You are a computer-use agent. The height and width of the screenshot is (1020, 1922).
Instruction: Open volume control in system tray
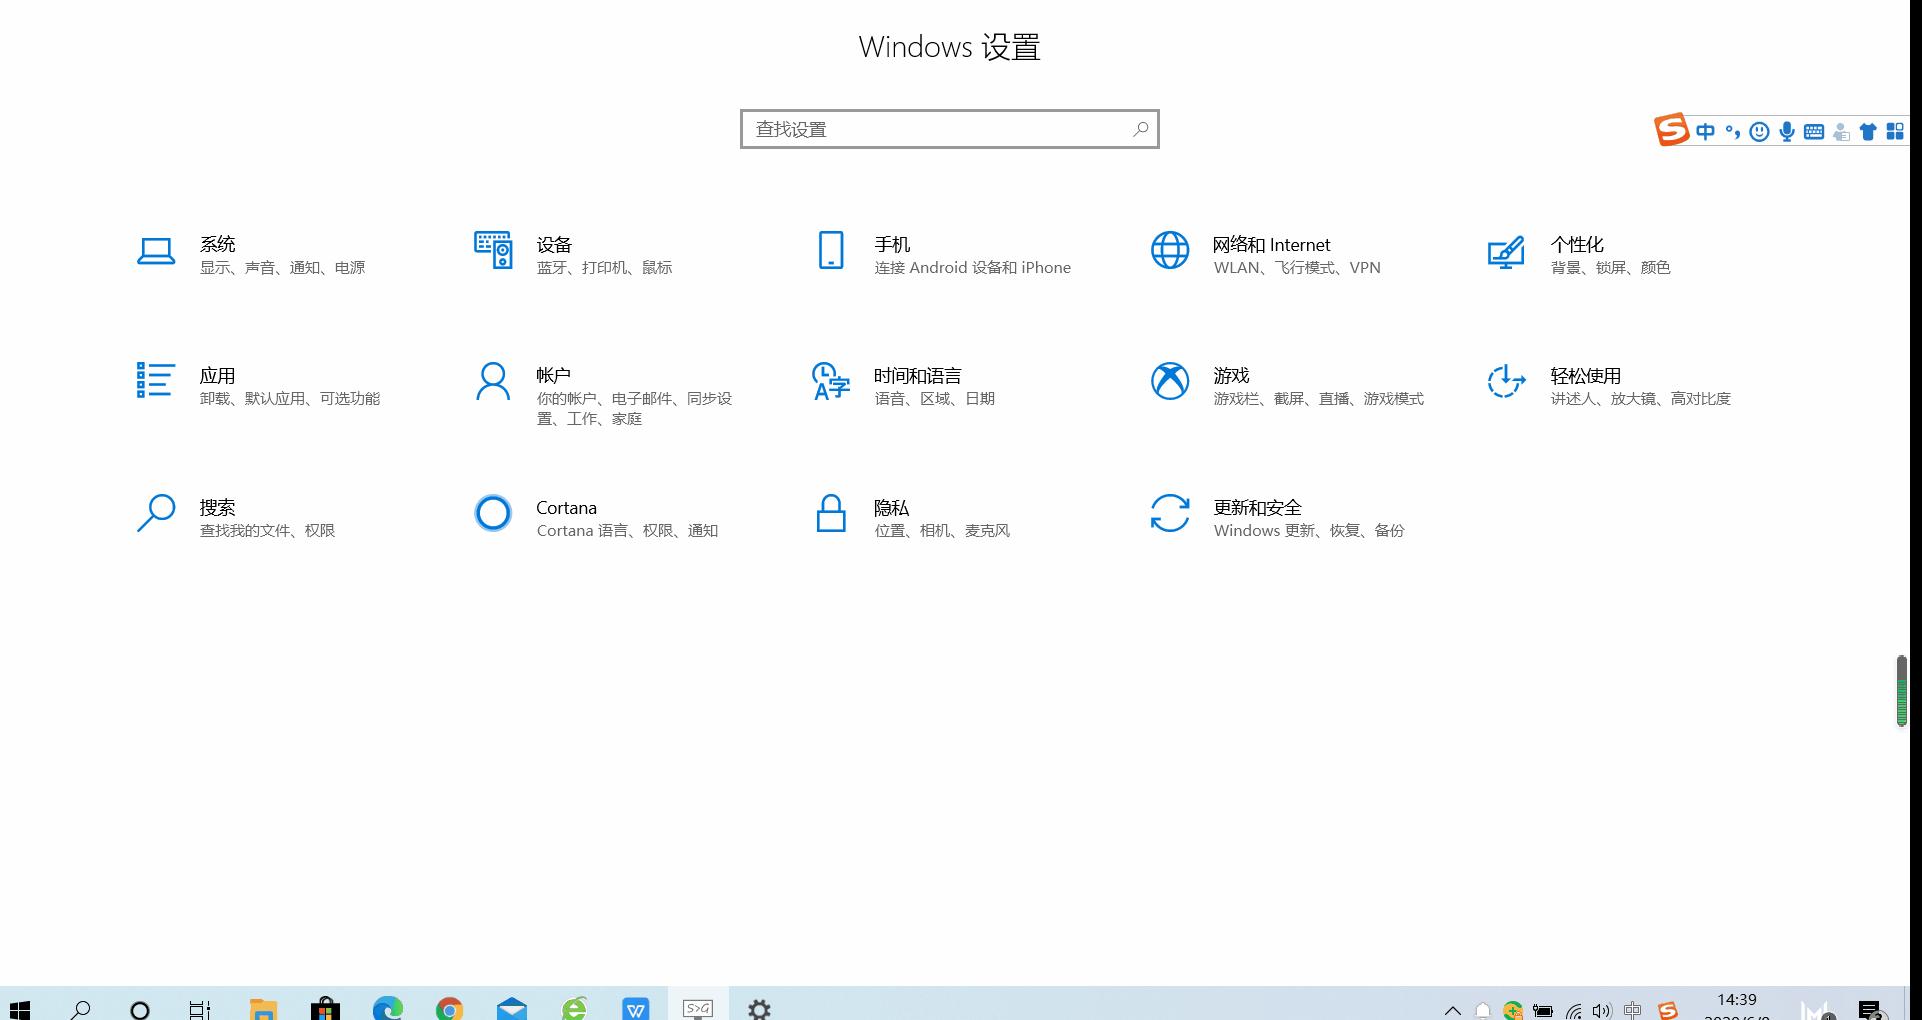point(1602,1010)
